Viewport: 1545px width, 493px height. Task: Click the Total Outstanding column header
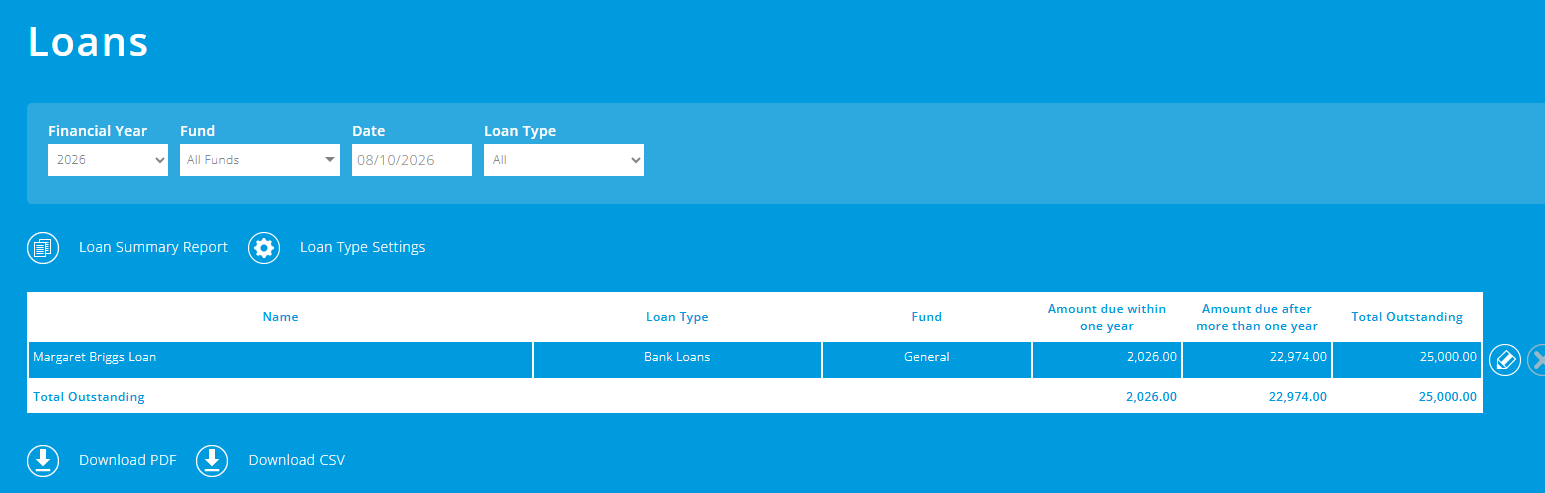point(1407,317)
